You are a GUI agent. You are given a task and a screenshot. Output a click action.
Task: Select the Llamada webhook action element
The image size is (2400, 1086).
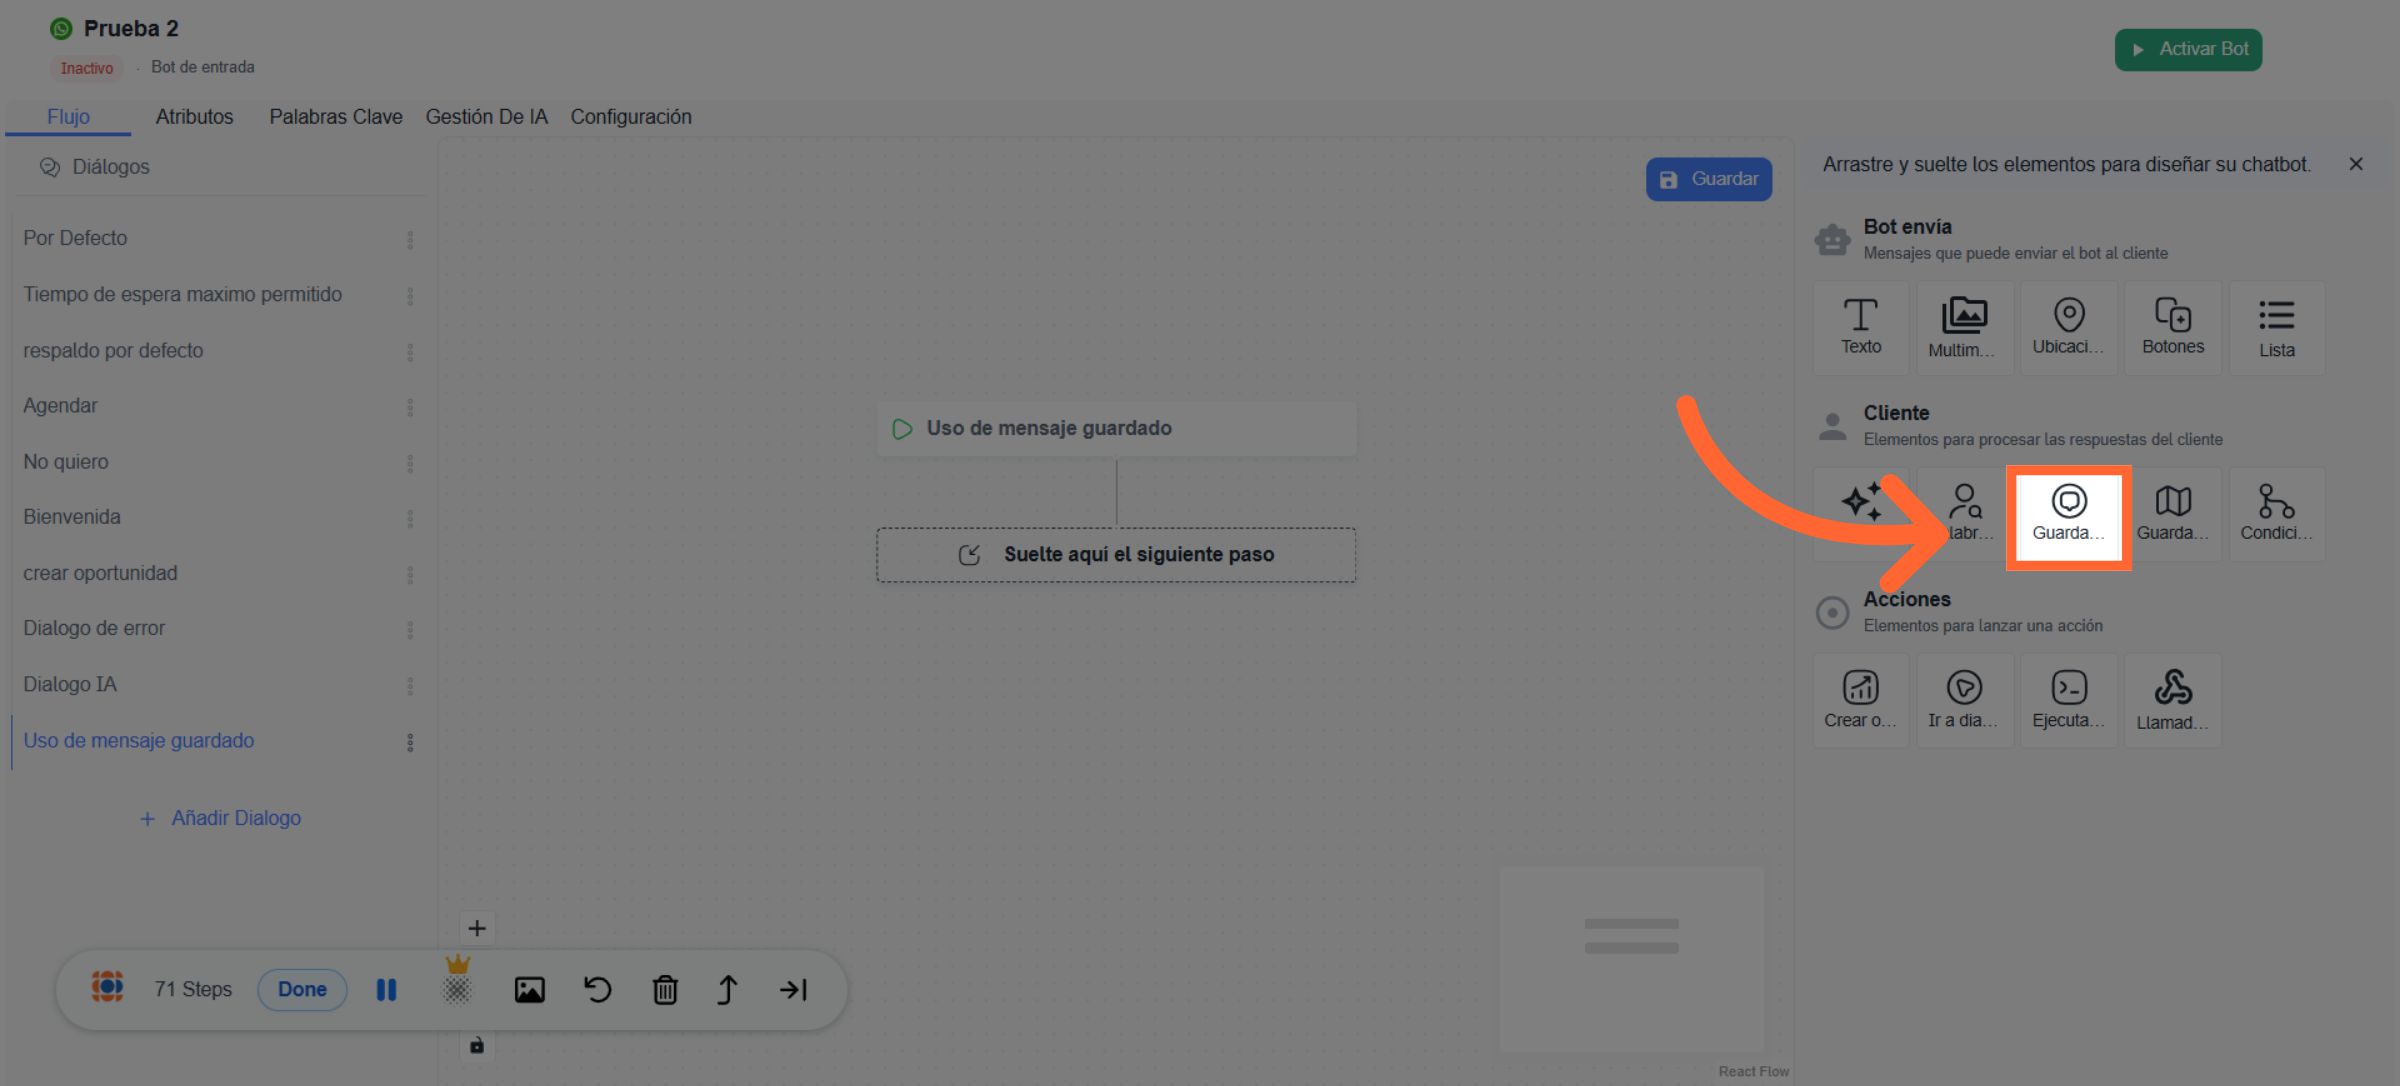2172,700
